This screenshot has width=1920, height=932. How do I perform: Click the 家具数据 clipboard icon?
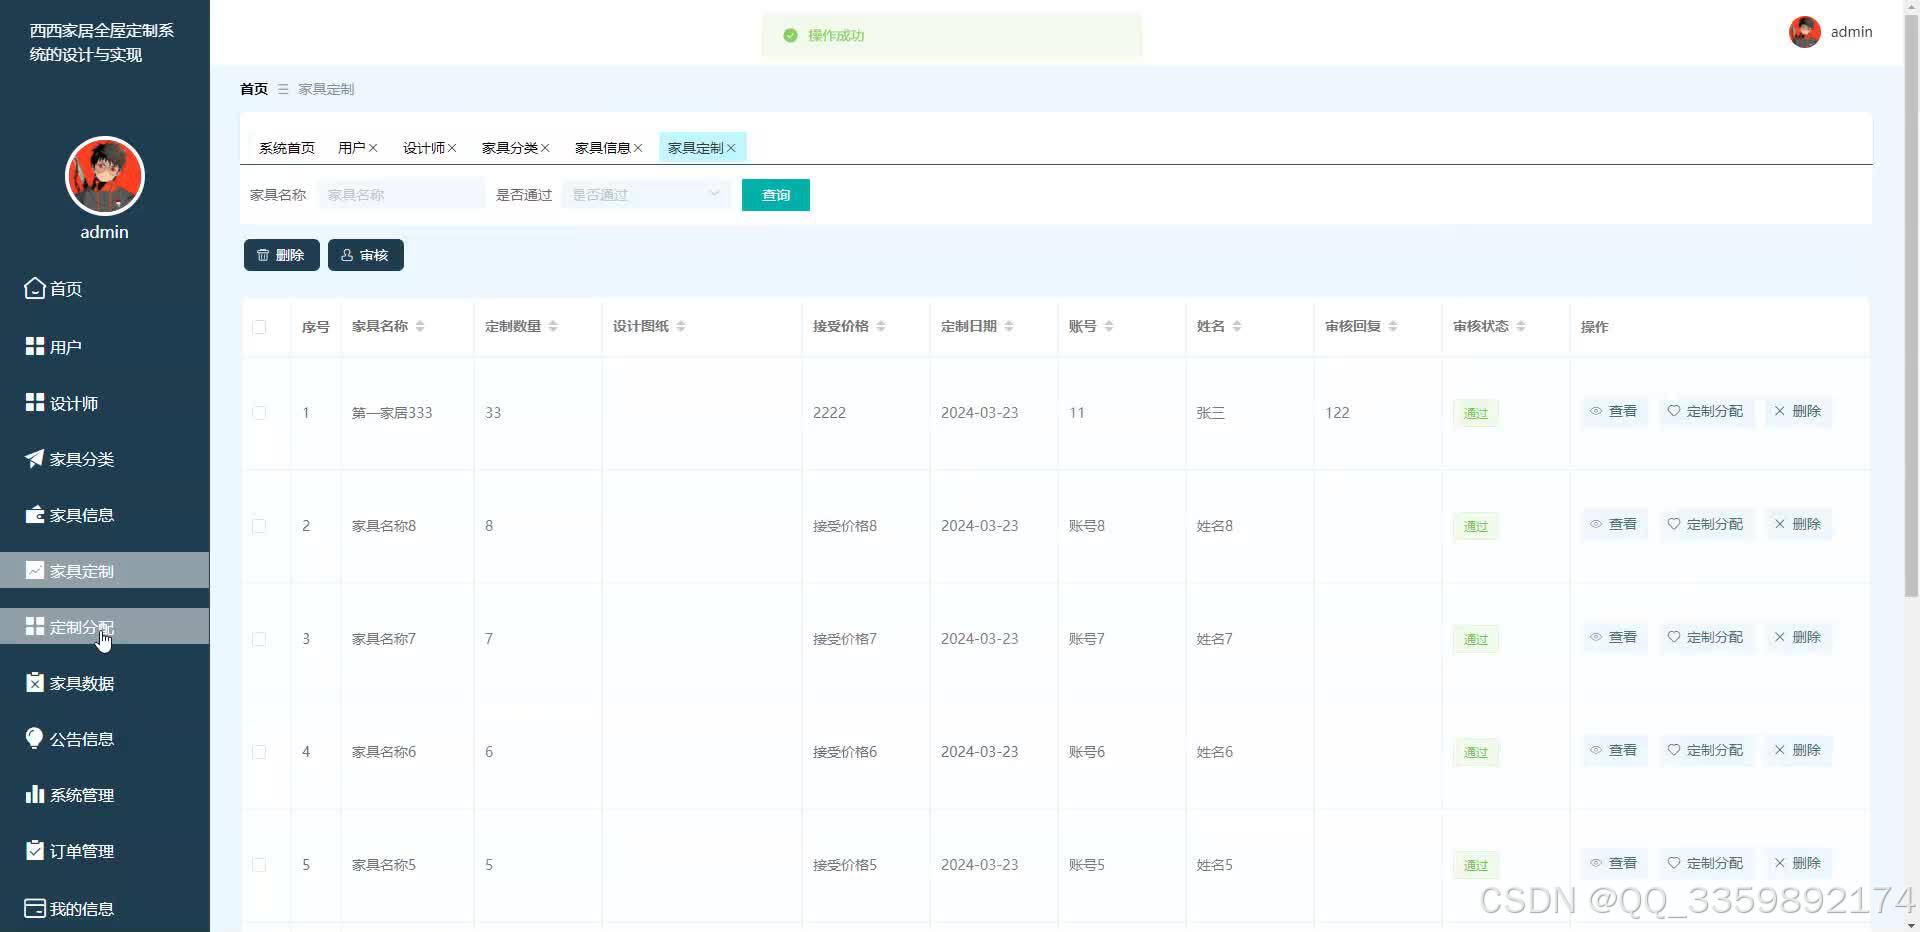pos(35,682)
